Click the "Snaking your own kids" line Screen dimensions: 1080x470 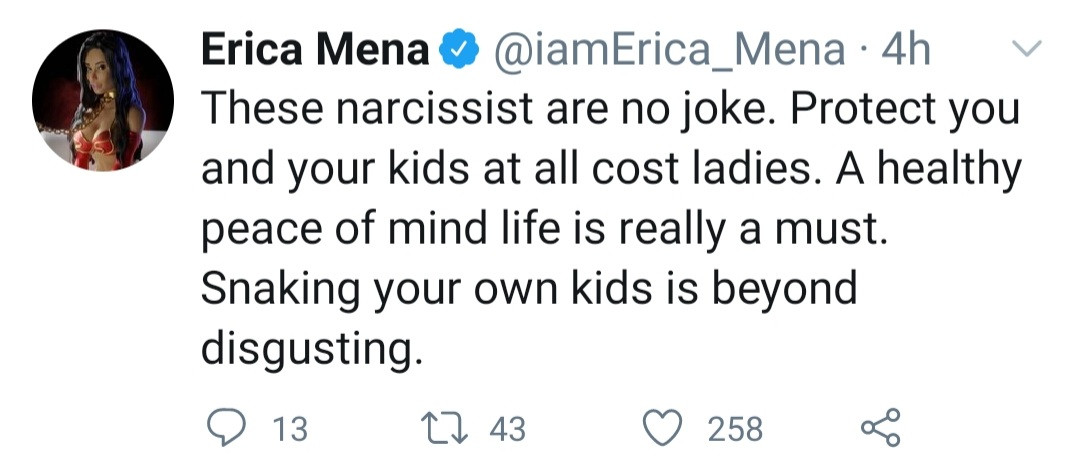[425, 289]
